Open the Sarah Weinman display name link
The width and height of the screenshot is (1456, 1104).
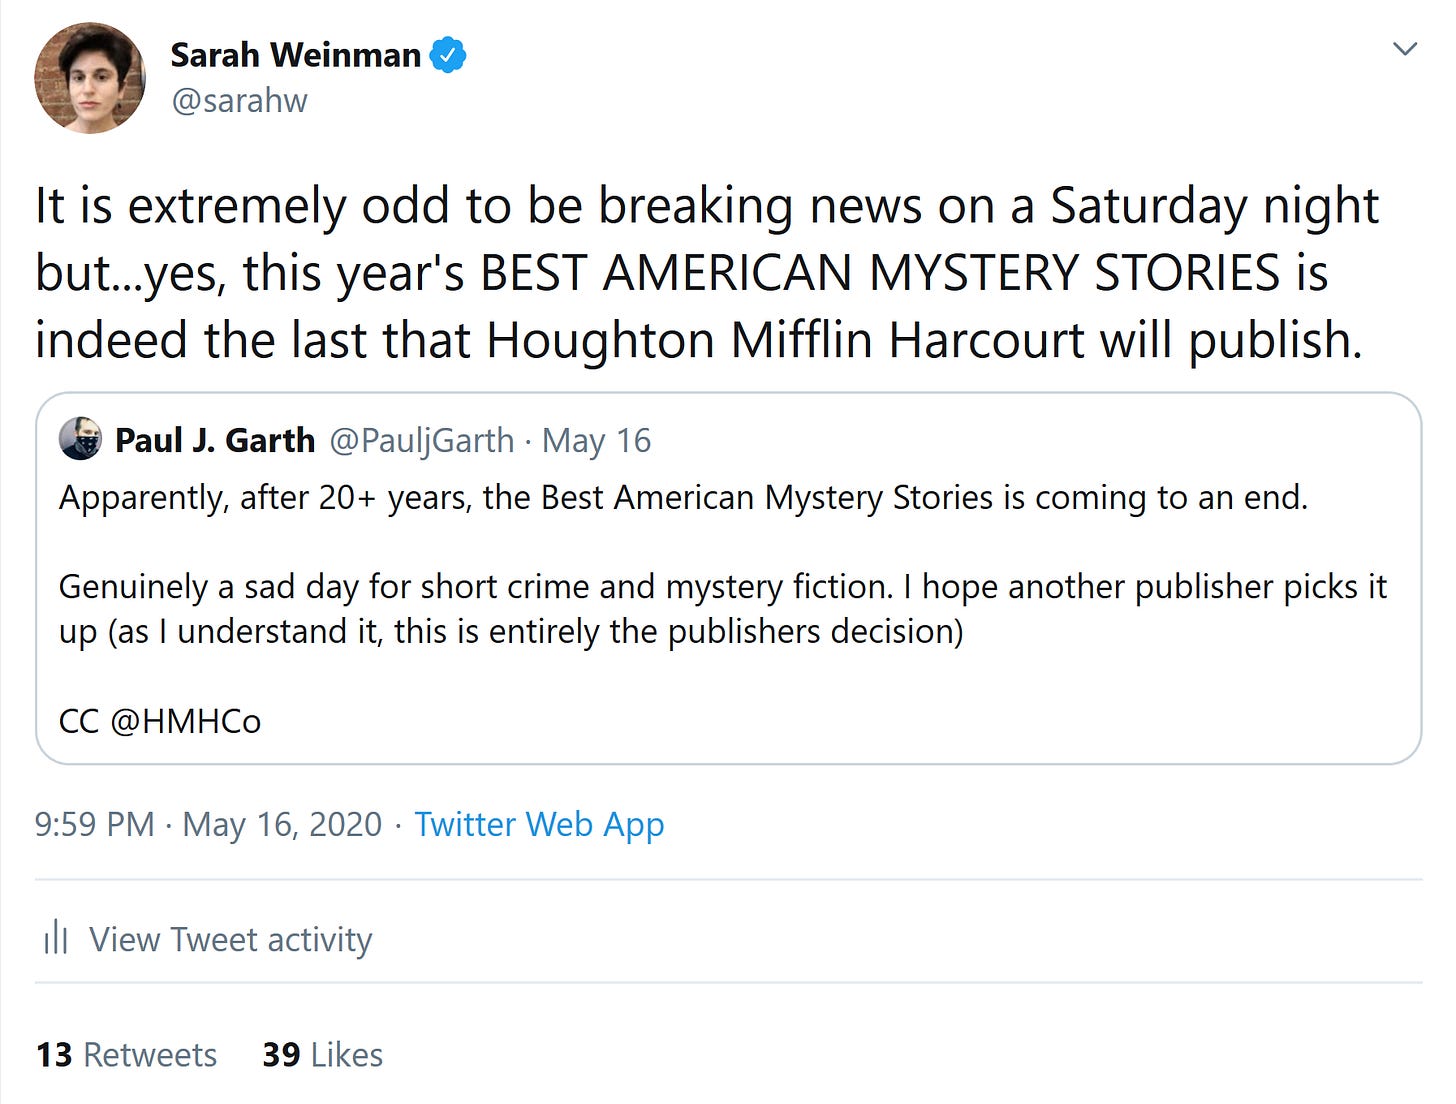pos(295,55)
